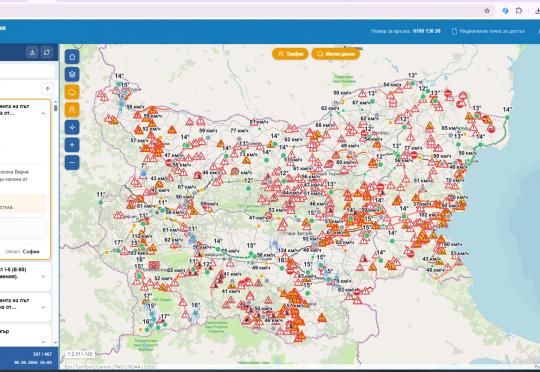Click the 102 км/ч speed label on the map
540x372 pixels.
[428, 215]
